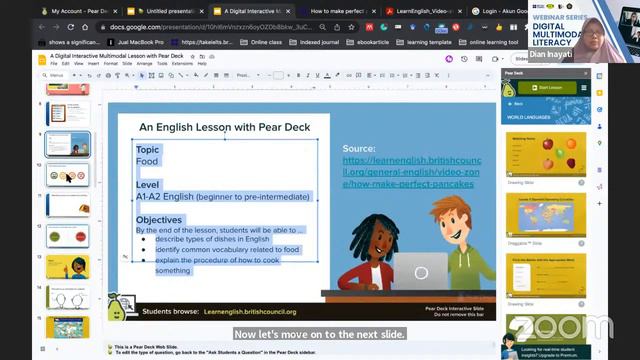The image size is (640, 360).
Task: Click the Insert link icon
Action: click(349, 76)
